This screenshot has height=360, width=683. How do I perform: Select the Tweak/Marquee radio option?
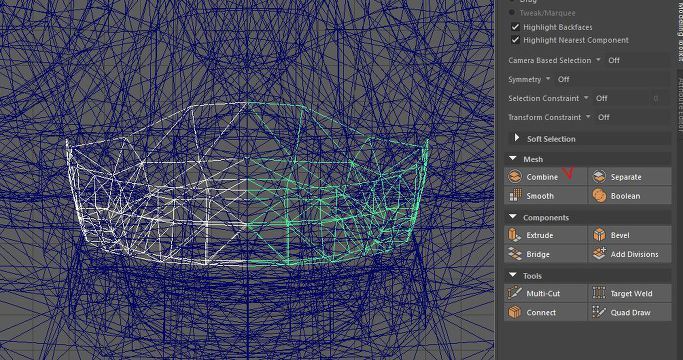[512, 13]
